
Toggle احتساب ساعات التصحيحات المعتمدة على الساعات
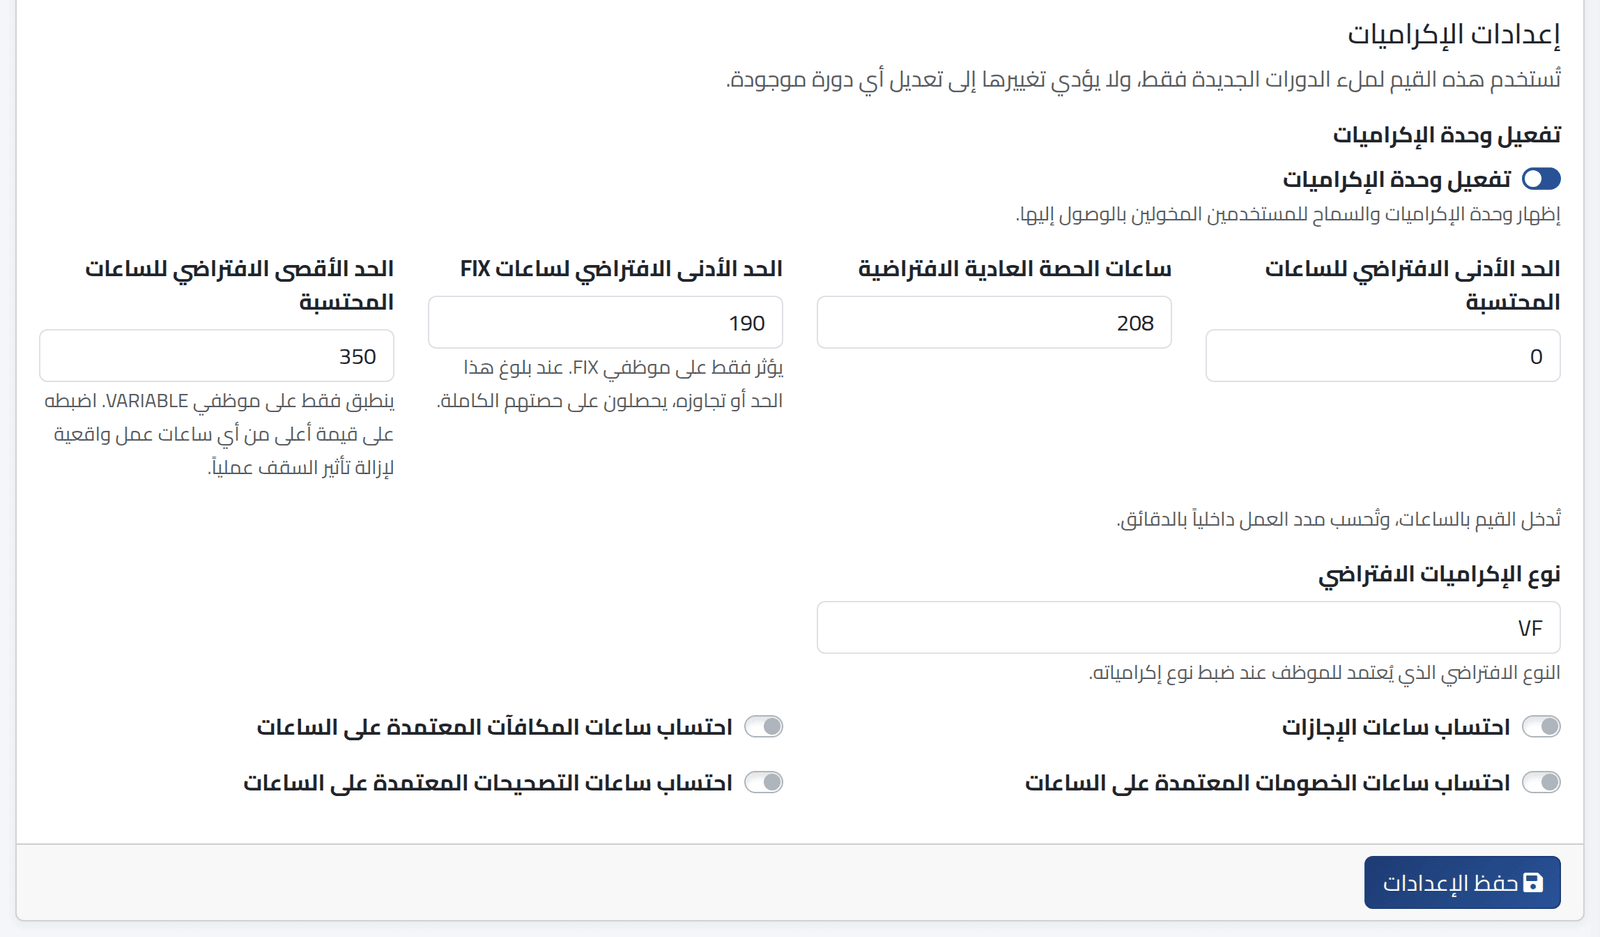tap(764, 782)
